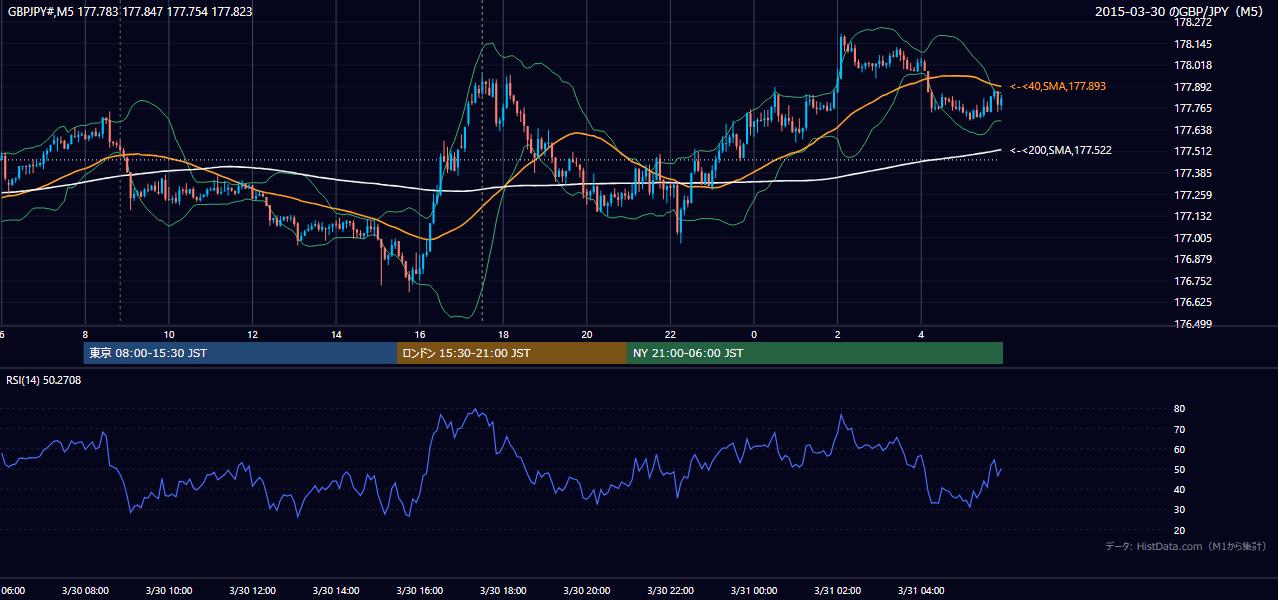1278x600 pixels.
Task: Click bottom time axis label 3/30 22:00
Action: 670,591
